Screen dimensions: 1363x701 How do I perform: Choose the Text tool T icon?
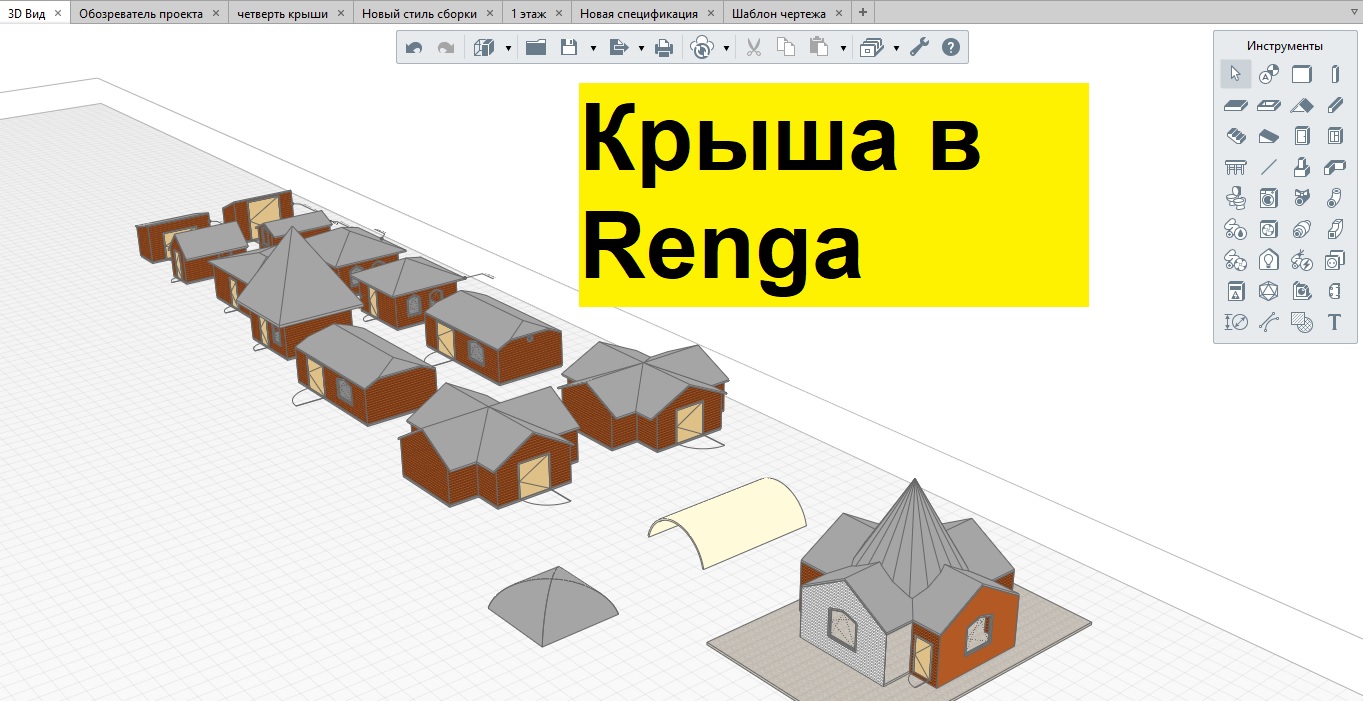coord(1334,322)
